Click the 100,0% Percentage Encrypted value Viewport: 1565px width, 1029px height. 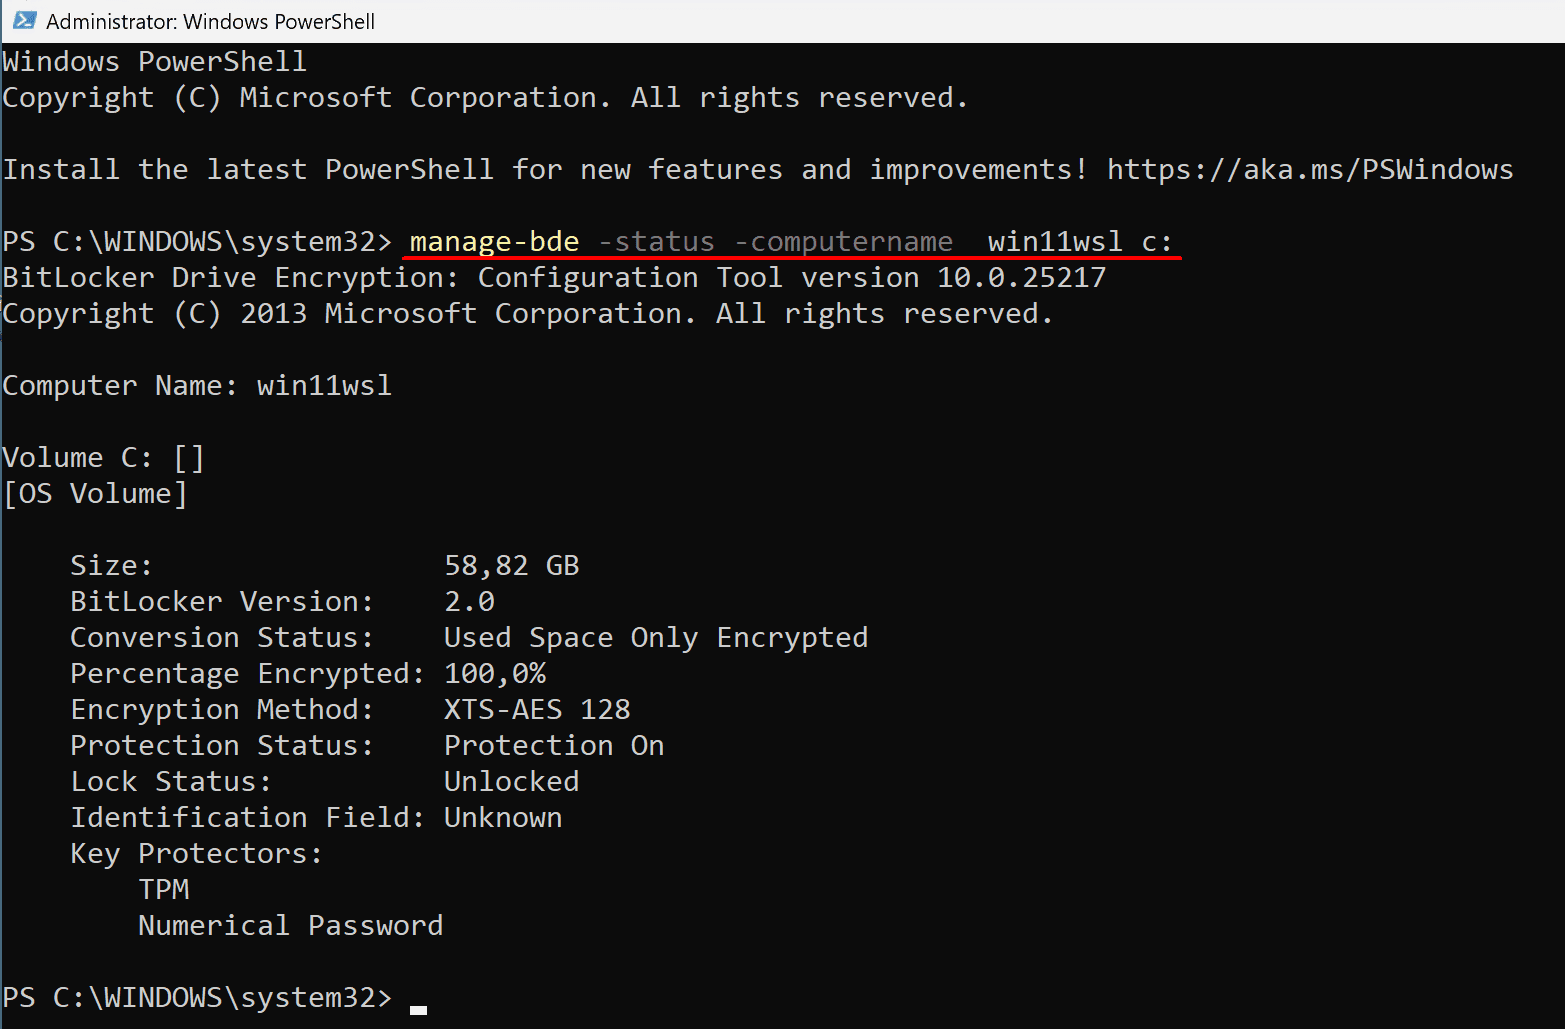(495, 672)
